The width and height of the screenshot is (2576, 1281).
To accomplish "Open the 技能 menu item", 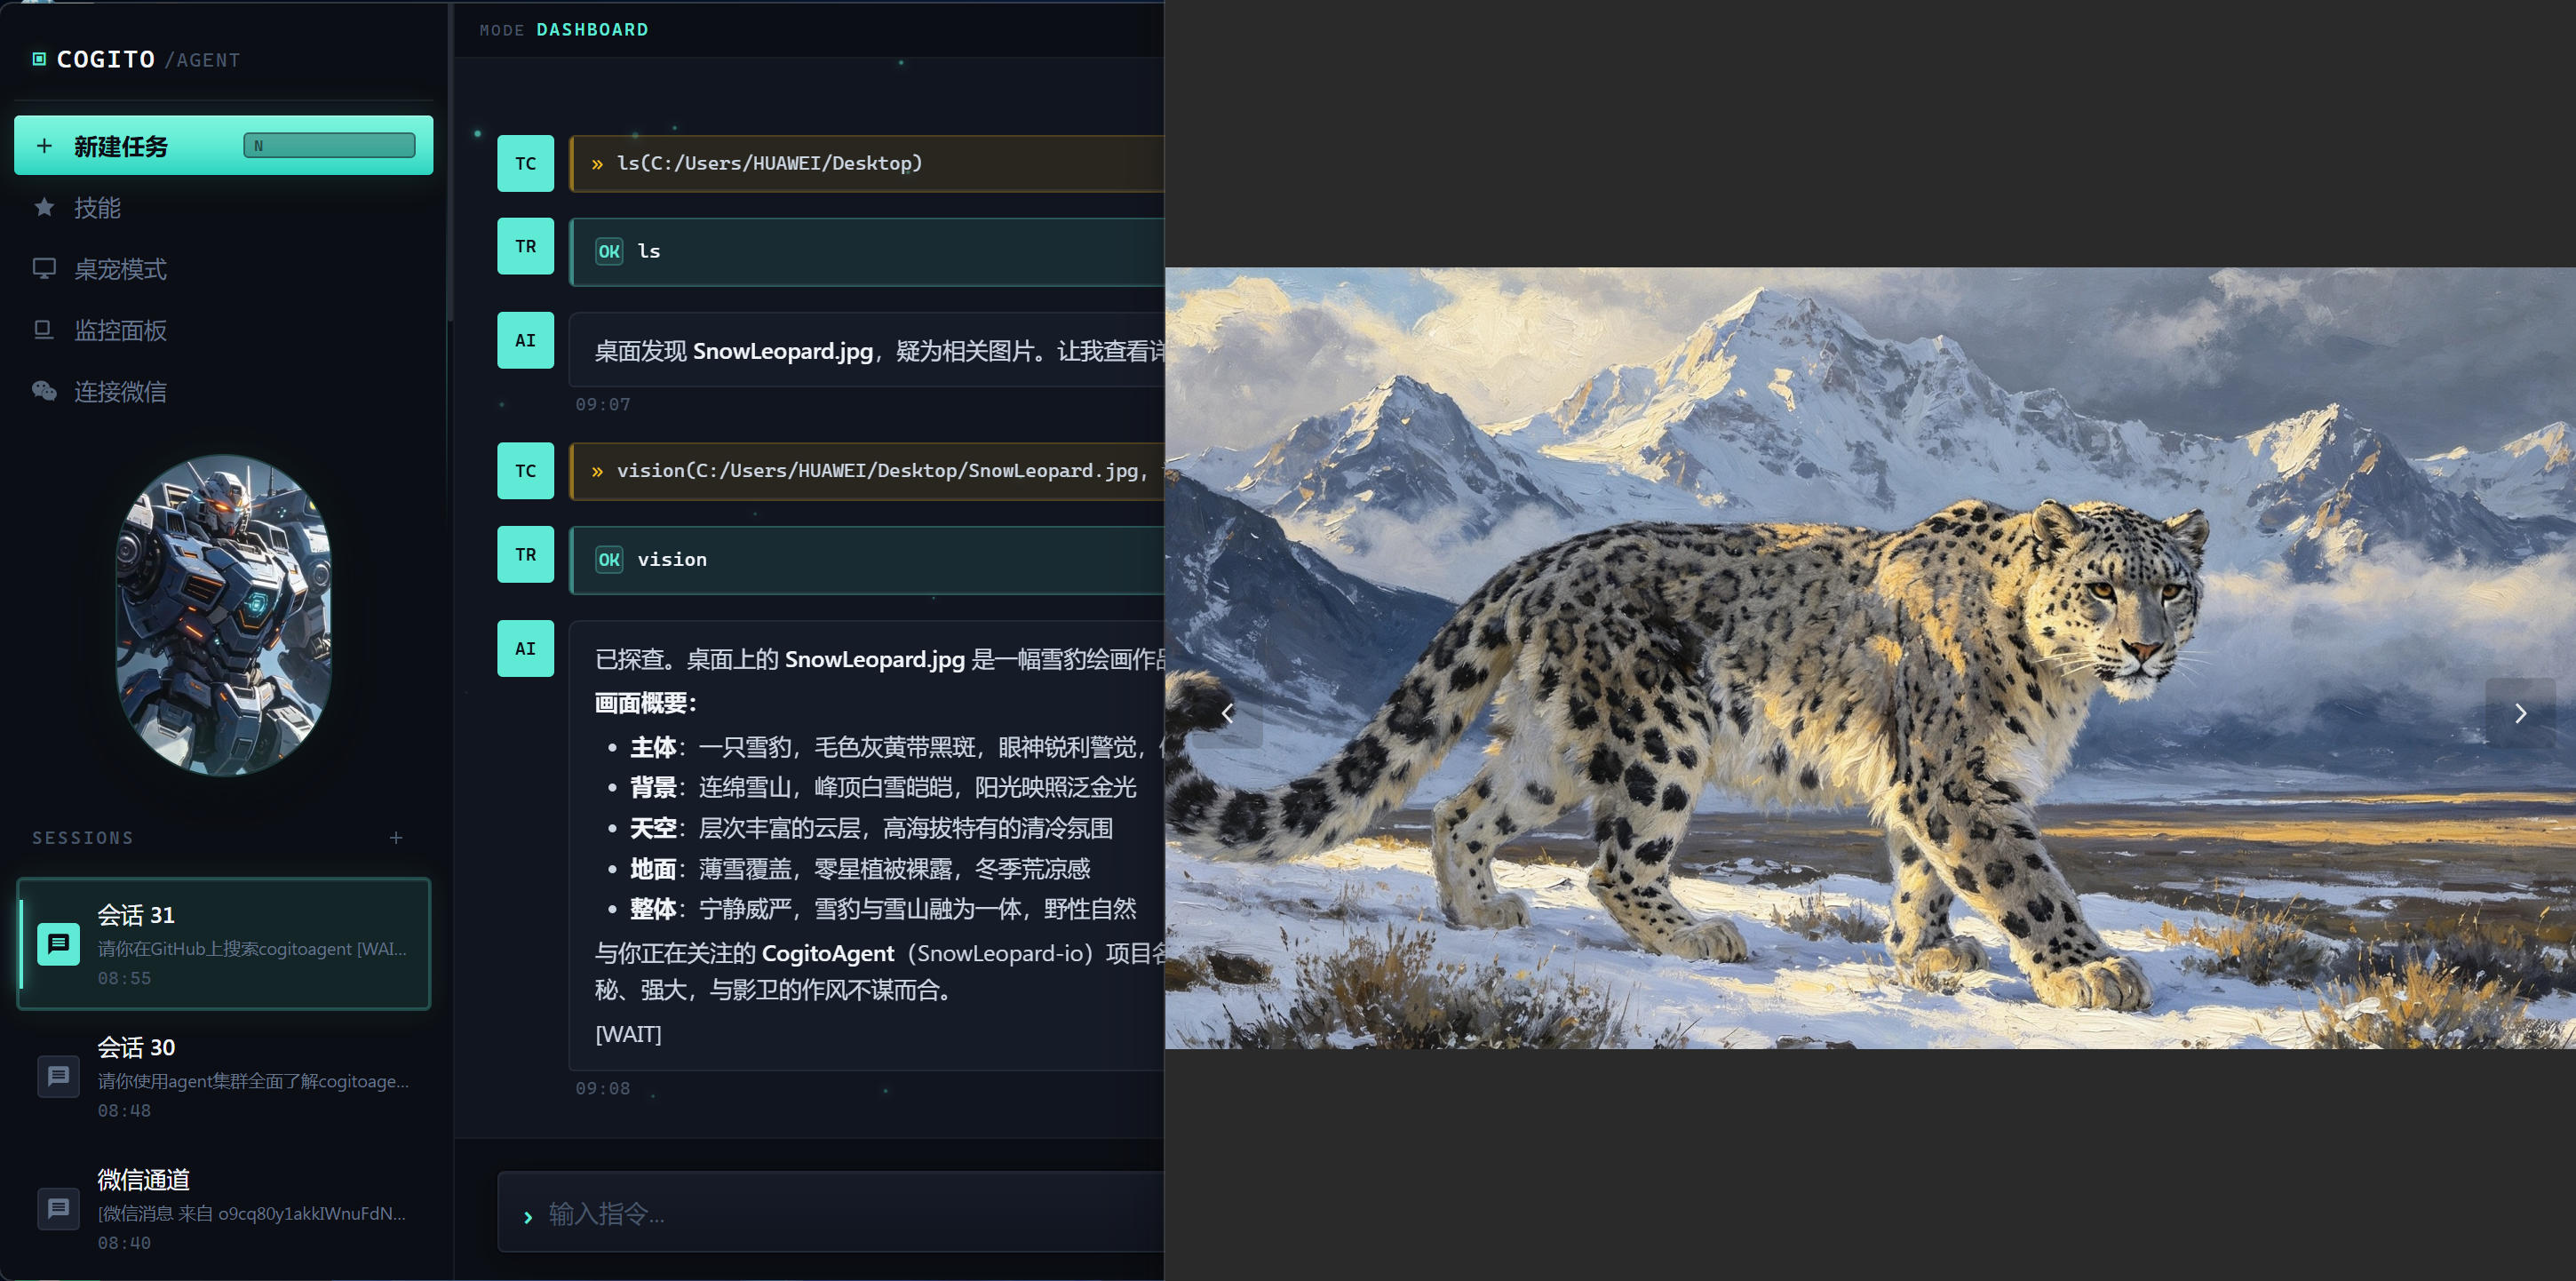I will coord(224,207).
